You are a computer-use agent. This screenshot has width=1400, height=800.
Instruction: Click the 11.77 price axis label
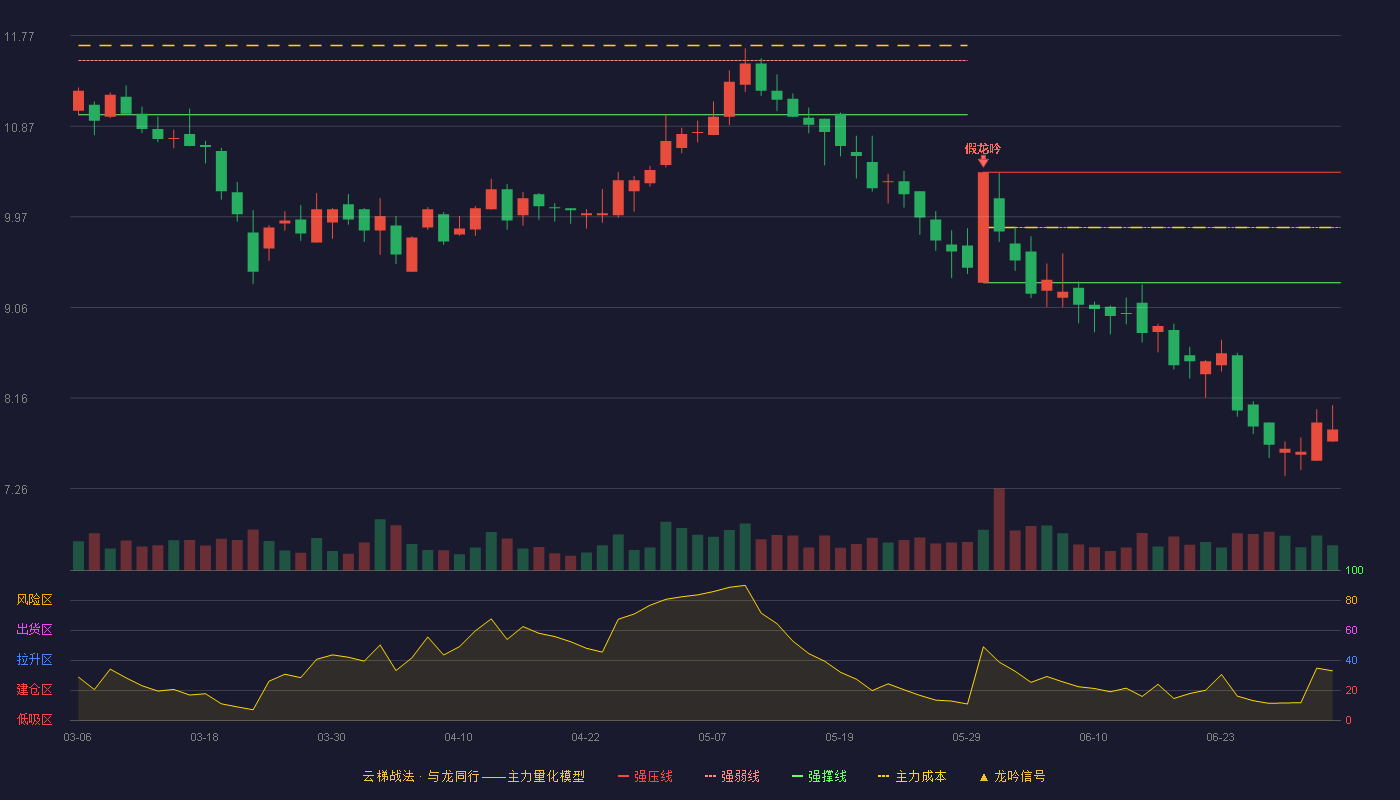tap(19, 37)
